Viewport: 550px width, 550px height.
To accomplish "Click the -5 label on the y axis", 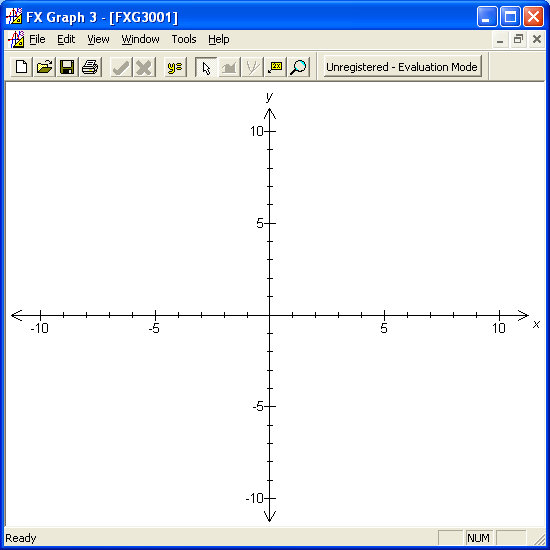I will 258,407.
